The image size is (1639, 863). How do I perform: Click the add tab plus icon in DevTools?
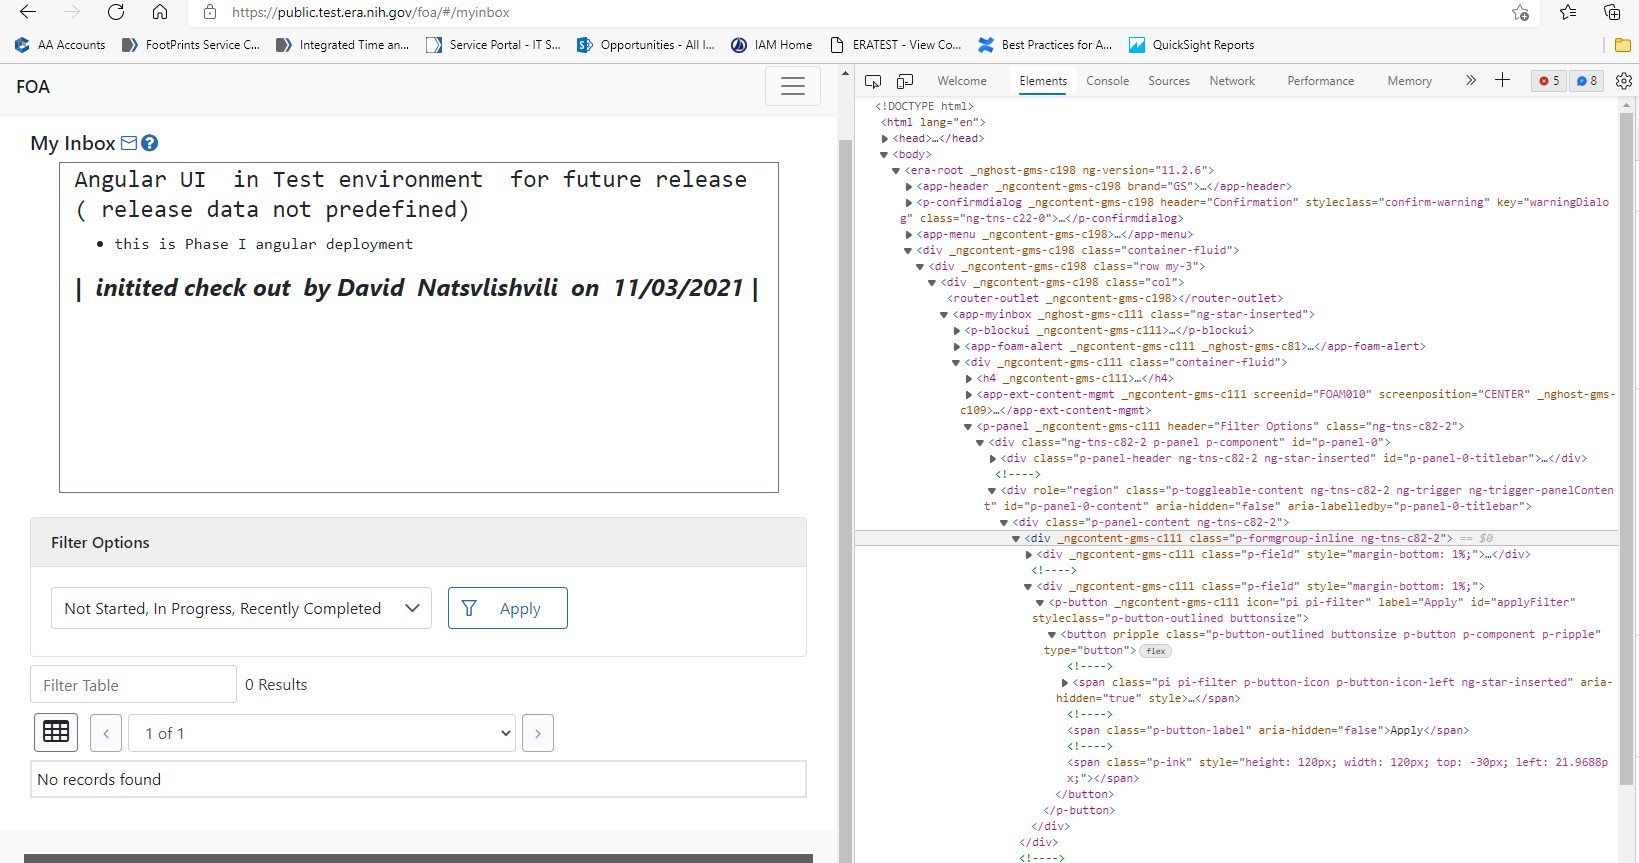(1502, 80)
